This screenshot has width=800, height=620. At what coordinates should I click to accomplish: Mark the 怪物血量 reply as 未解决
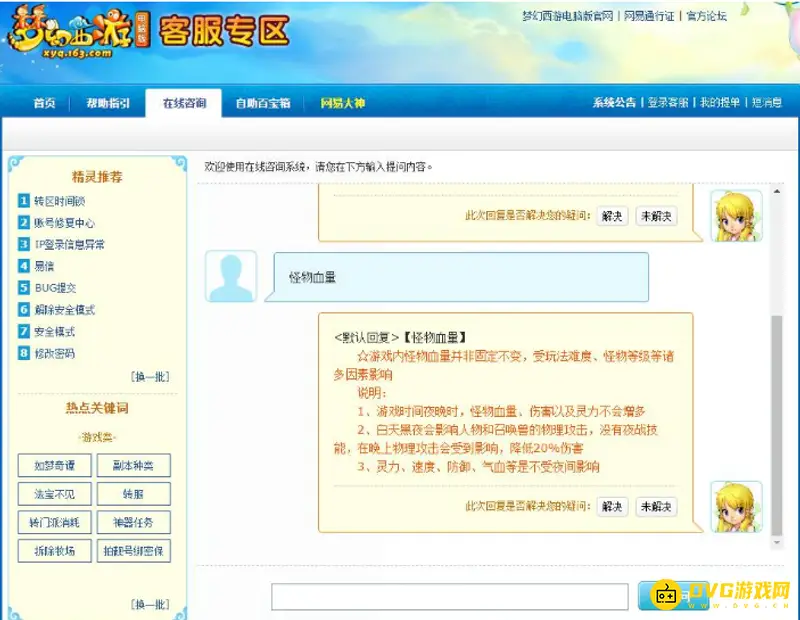656,507
